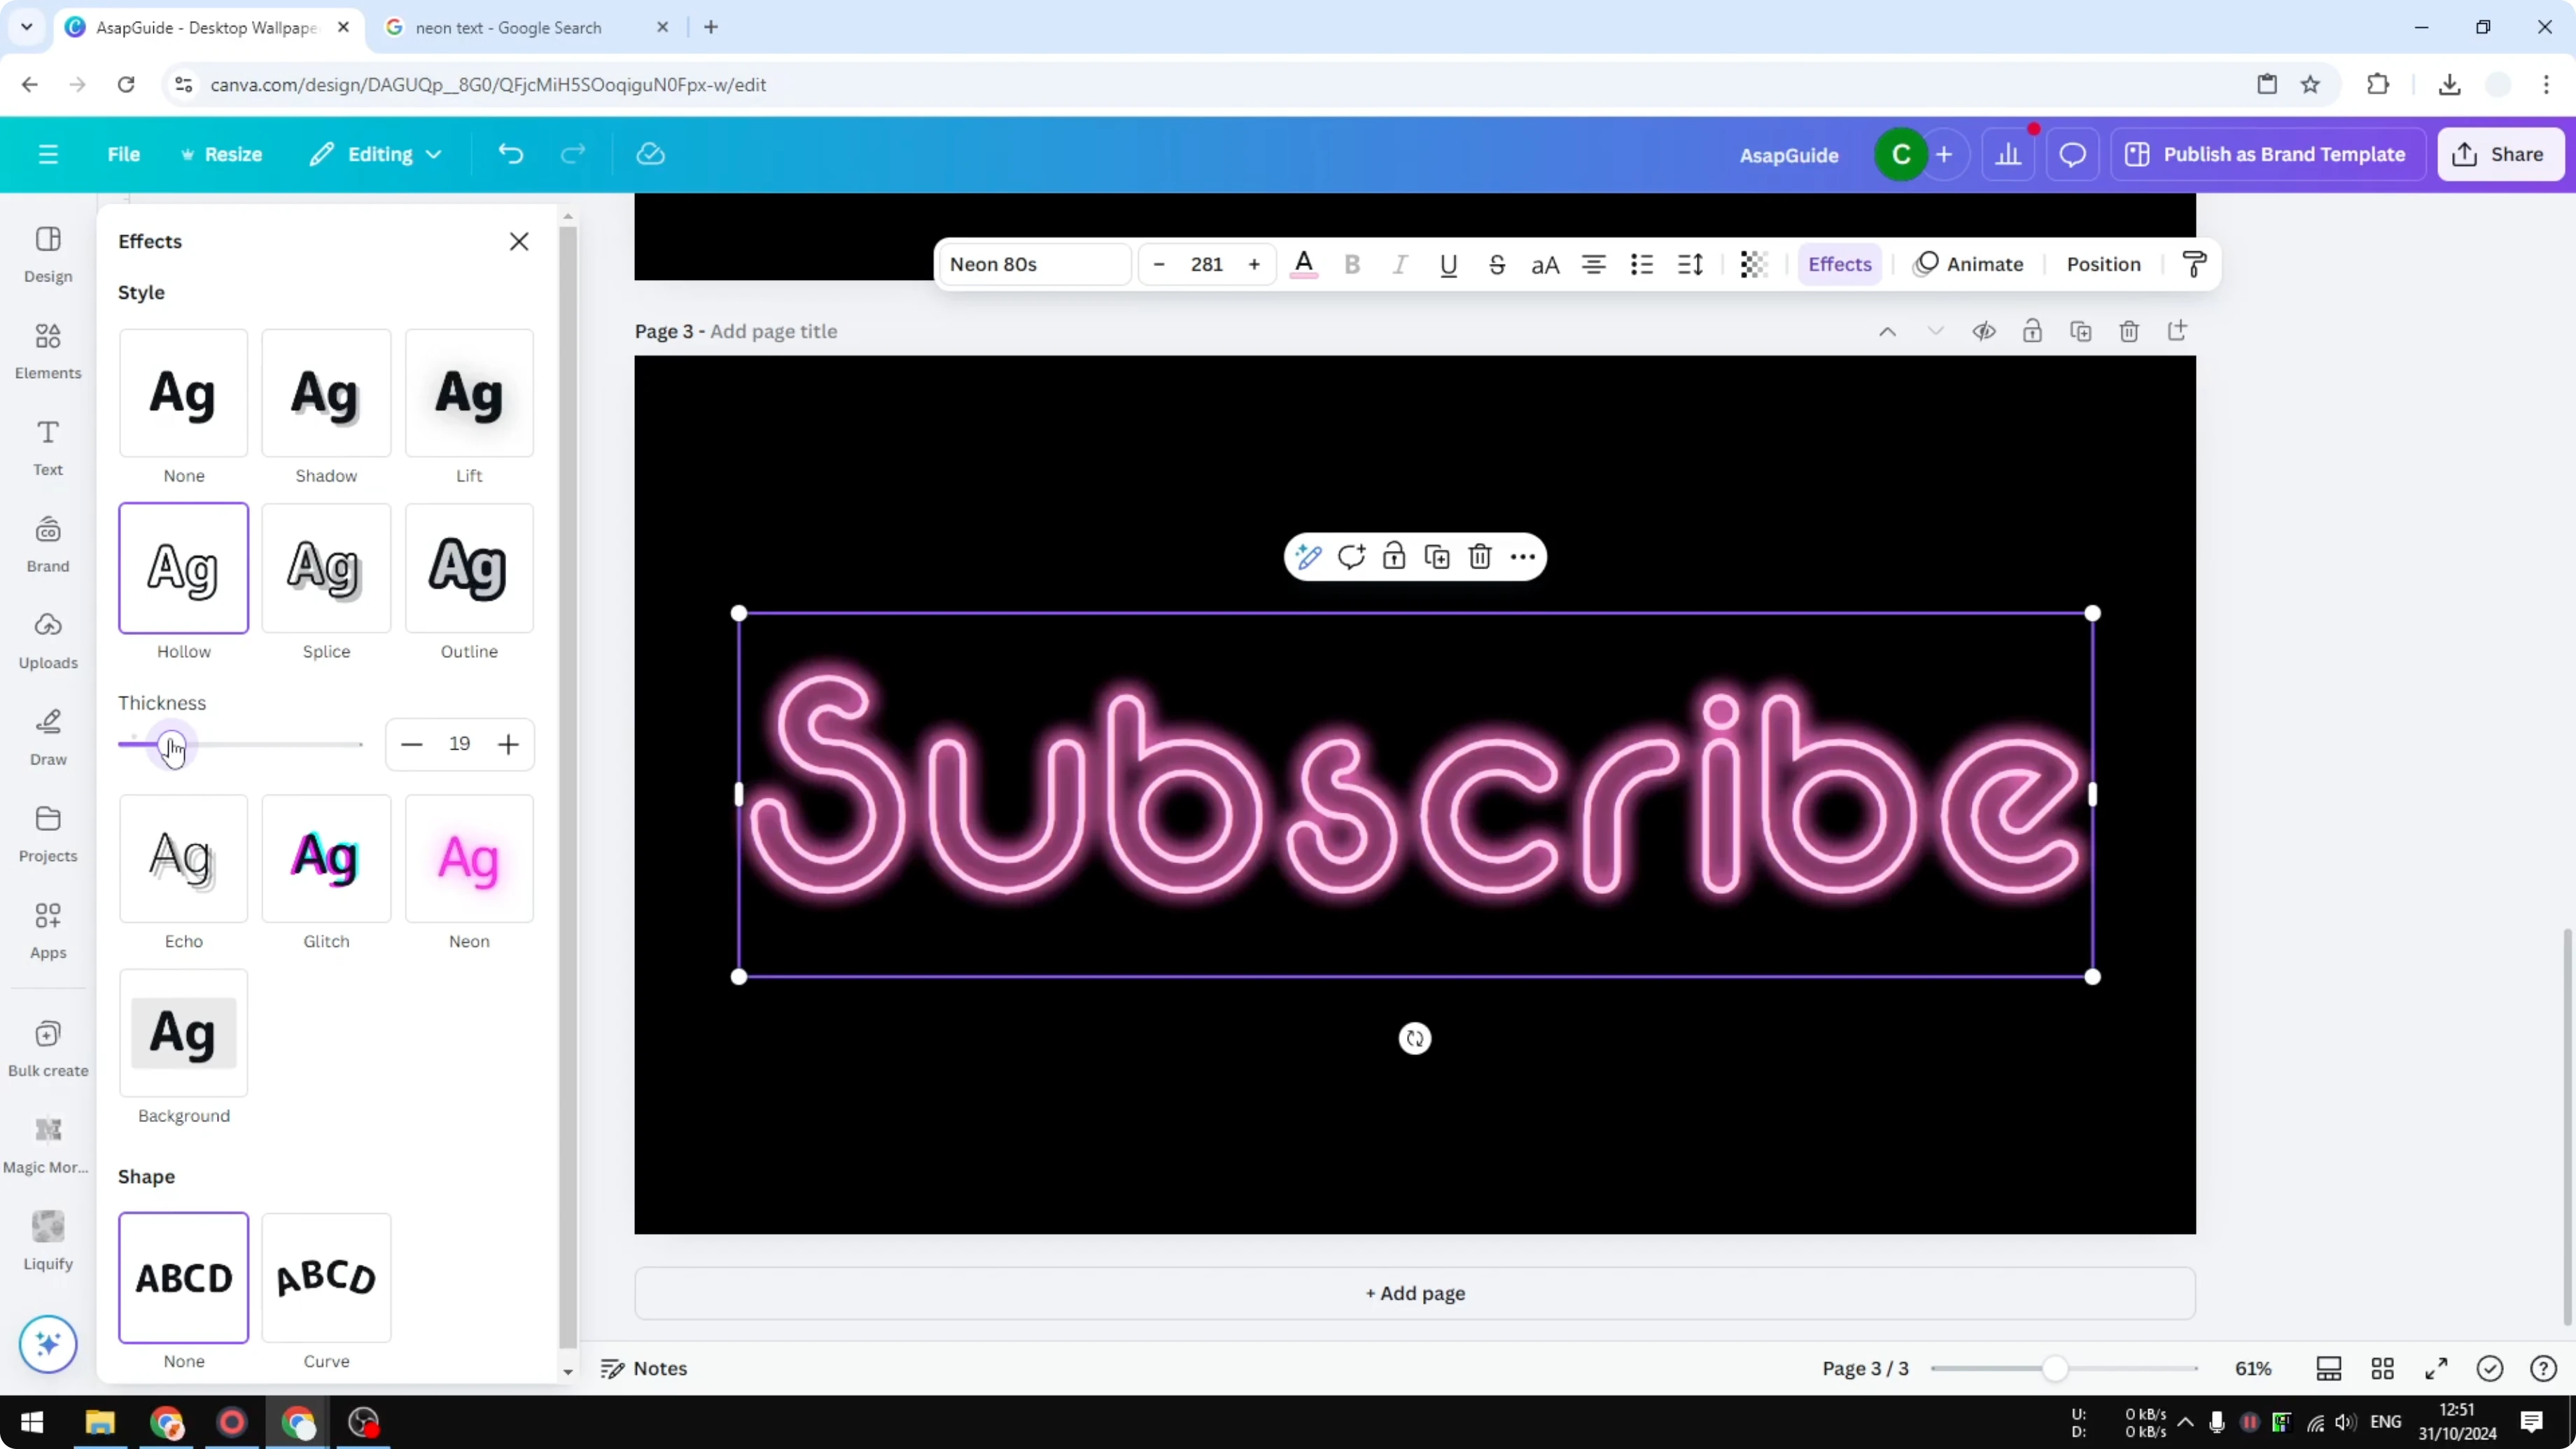
Task: Open the Editing mode dropdown
Action: (x=376, y=154)
